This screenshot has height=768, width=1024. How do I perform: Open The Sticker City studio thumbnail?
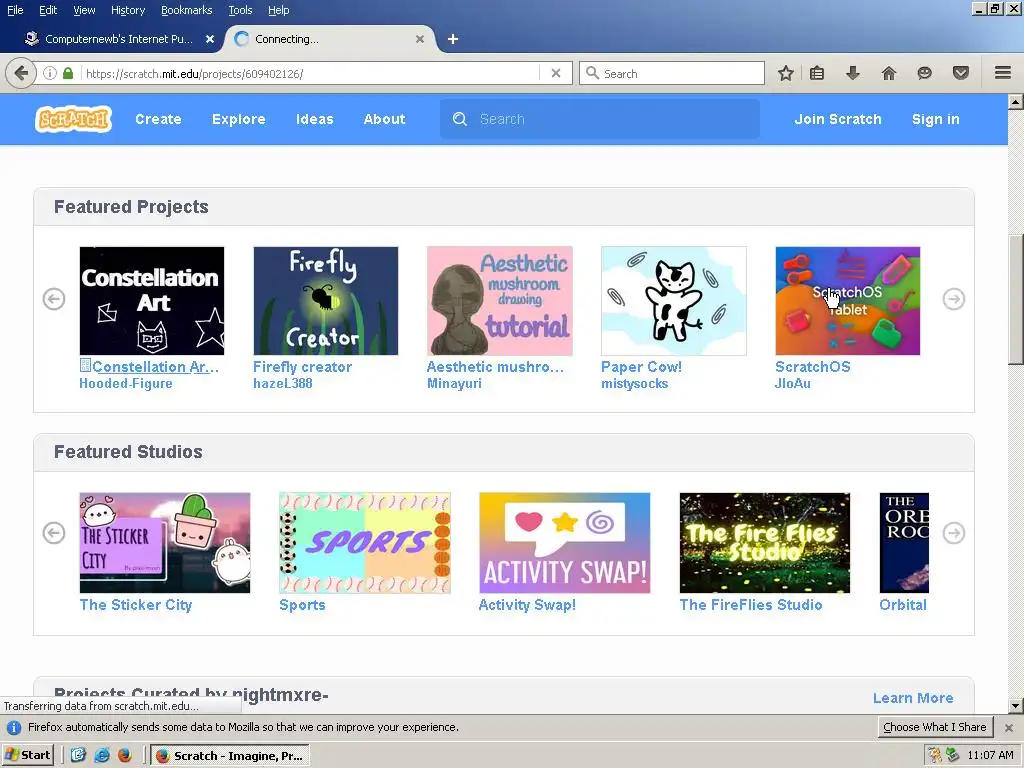click(x=165, y=543)
